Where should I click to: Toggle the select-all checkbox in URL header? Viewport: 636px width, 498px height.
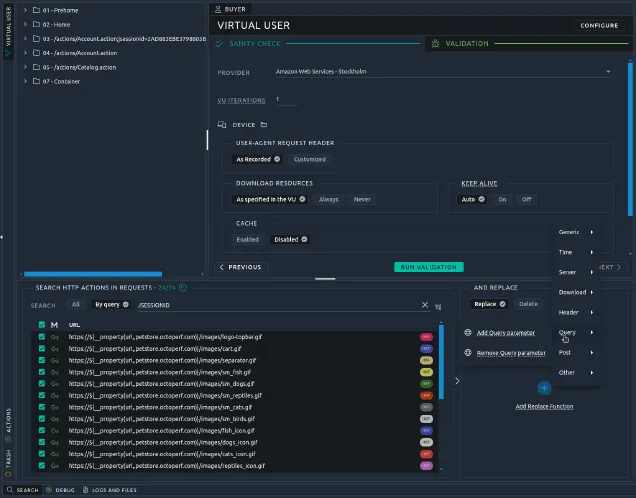tap(42, 324)
